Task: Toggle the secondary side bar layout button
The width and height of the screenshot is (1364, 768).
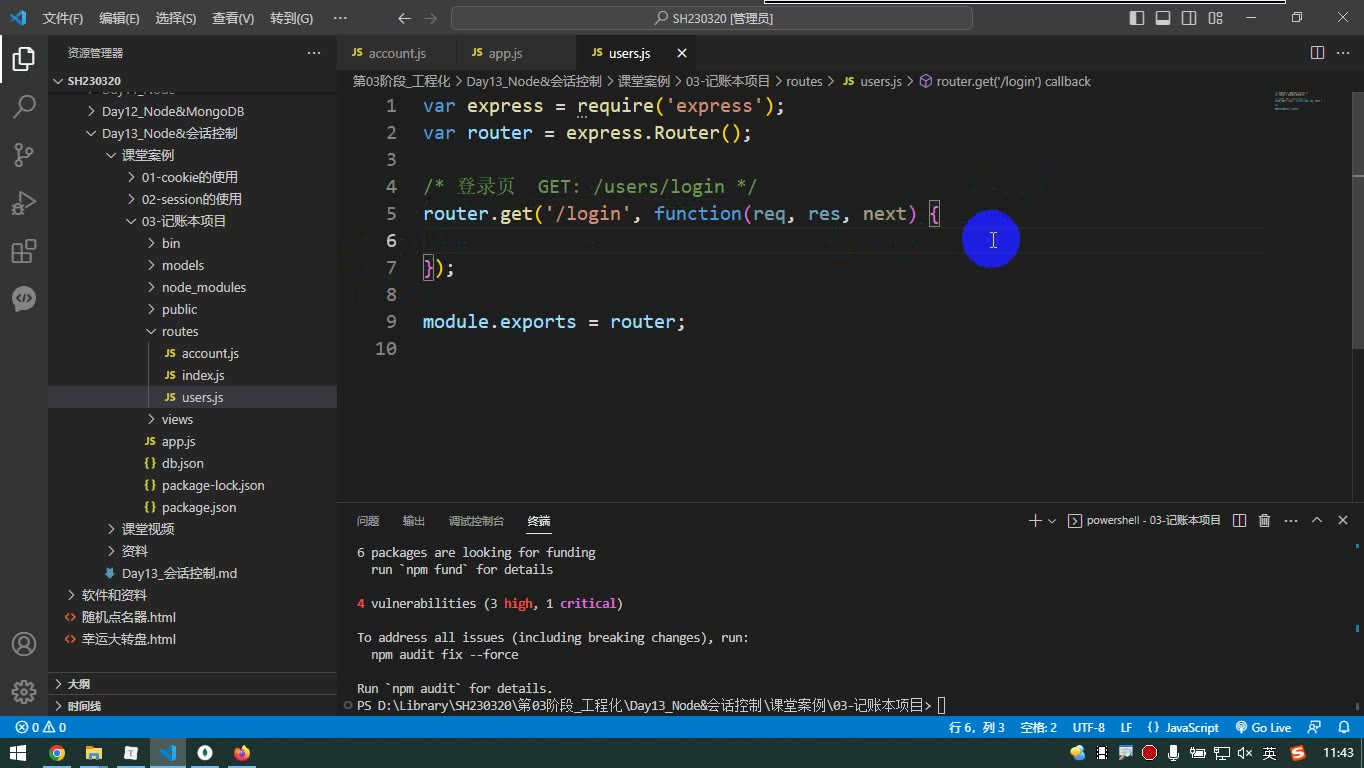Action: coord(1189,18)
